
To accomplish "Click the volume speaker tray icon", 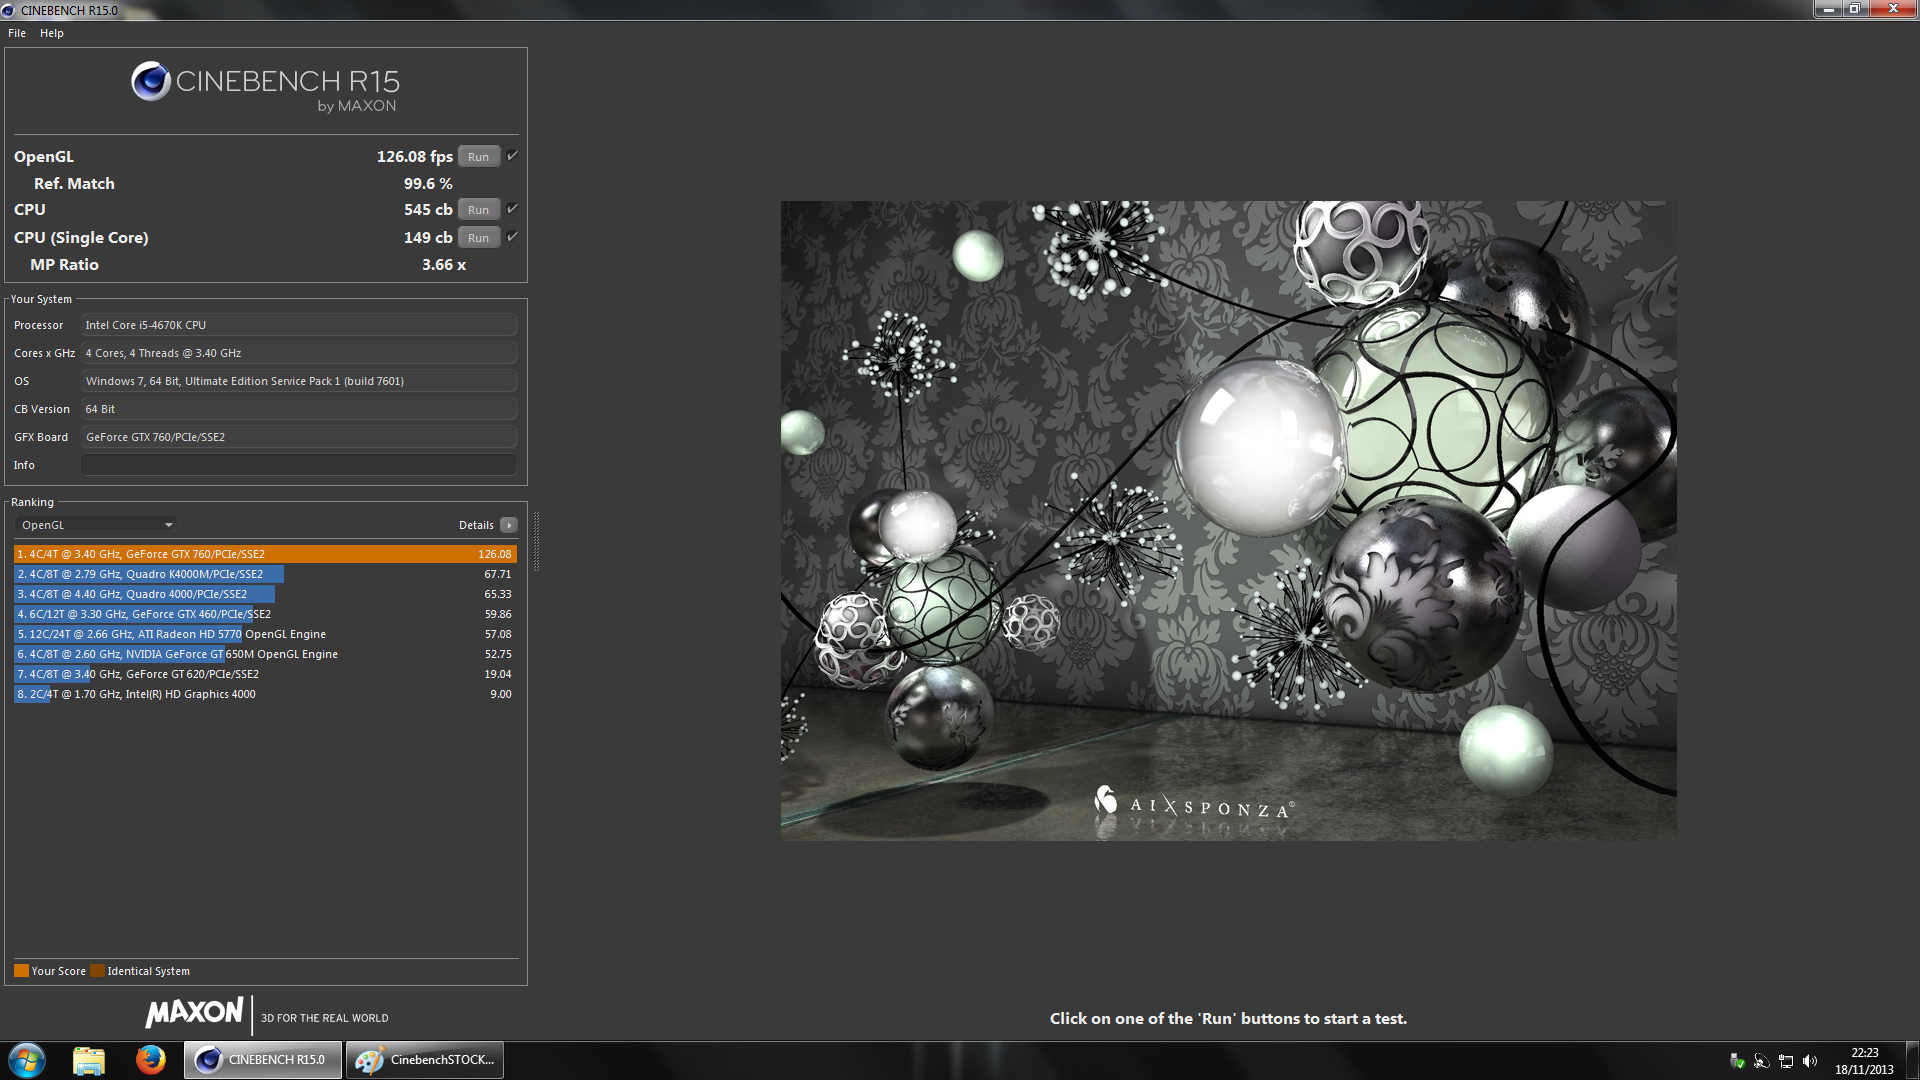I will (x=1810, y=1061).
